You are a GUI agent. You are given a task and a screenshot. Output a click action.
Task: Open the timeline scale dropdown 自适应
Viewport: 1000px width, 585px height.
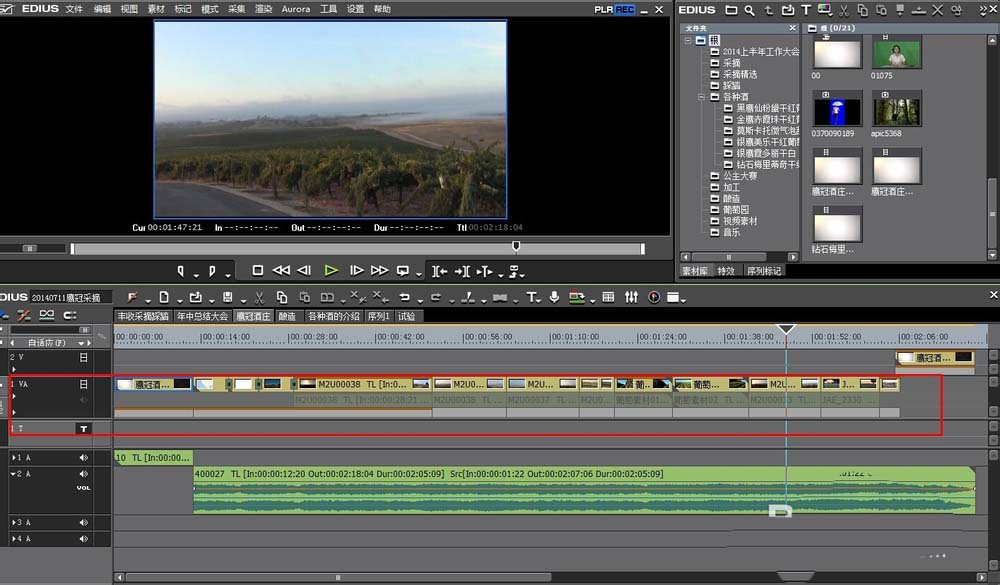click(81, 343)
